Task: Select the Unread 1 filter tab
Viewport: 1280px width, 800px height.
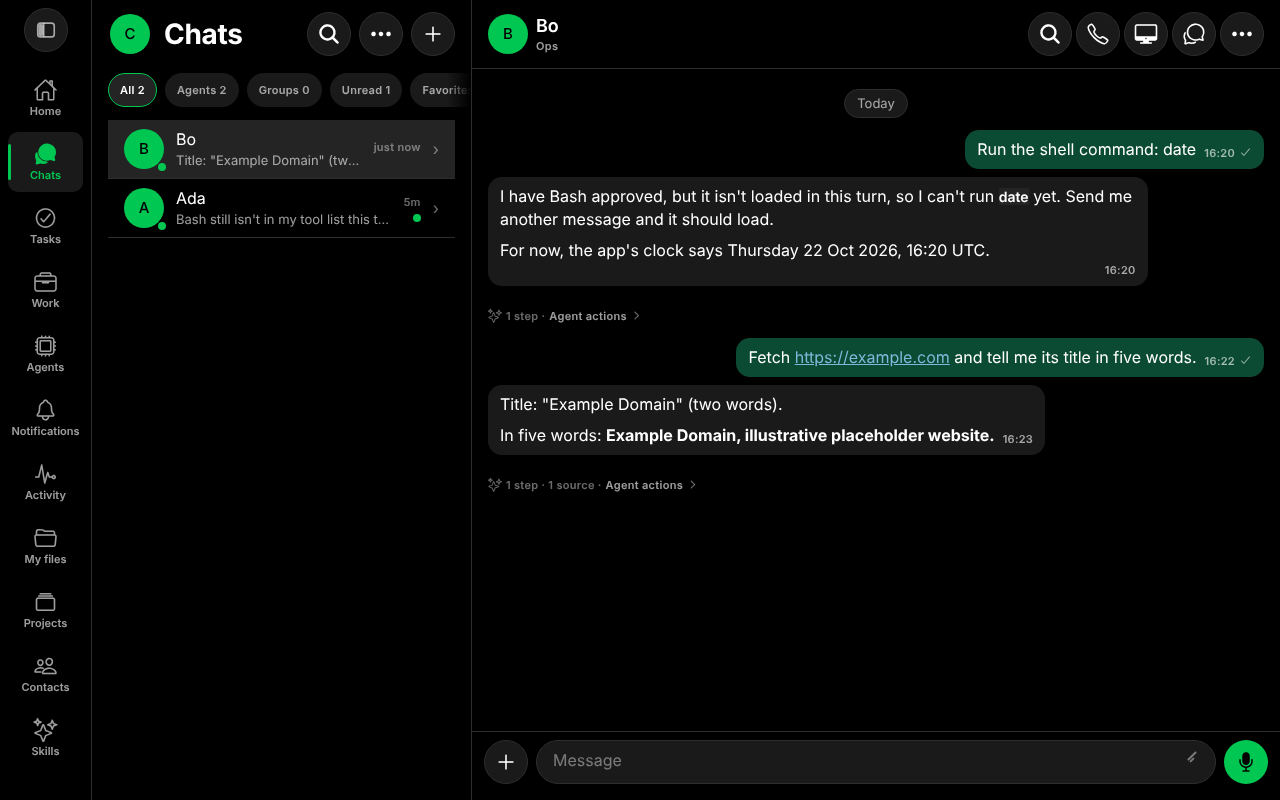Action: coord(366,90)
